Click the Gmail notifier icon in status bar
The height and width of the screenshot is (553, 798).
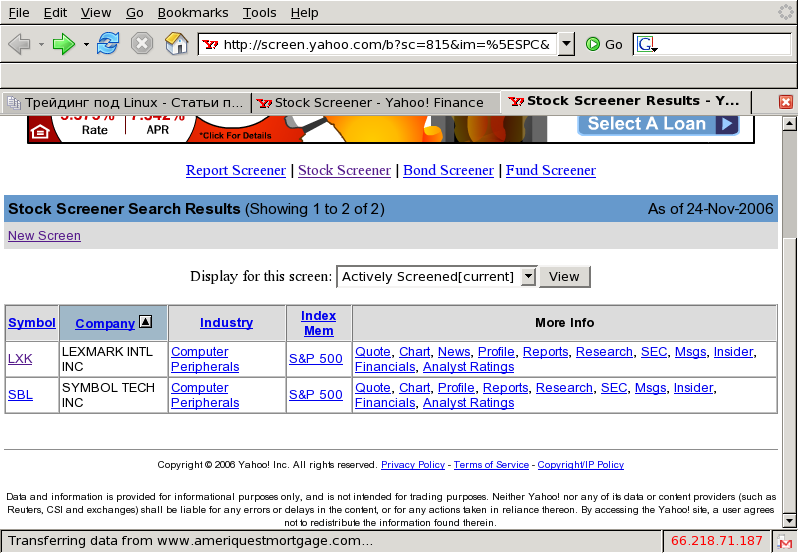[784, 541]
